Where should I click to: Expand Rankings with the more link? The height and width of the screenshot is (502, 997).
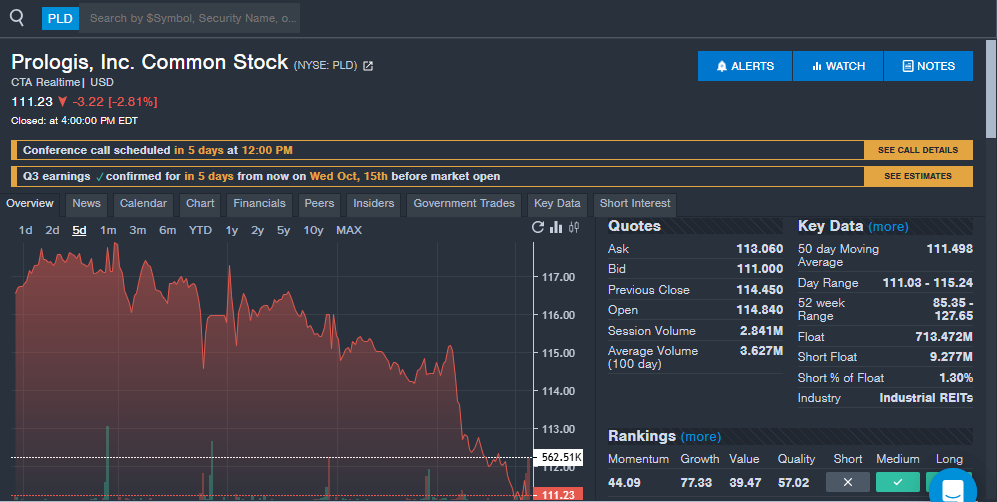(700, 437)
